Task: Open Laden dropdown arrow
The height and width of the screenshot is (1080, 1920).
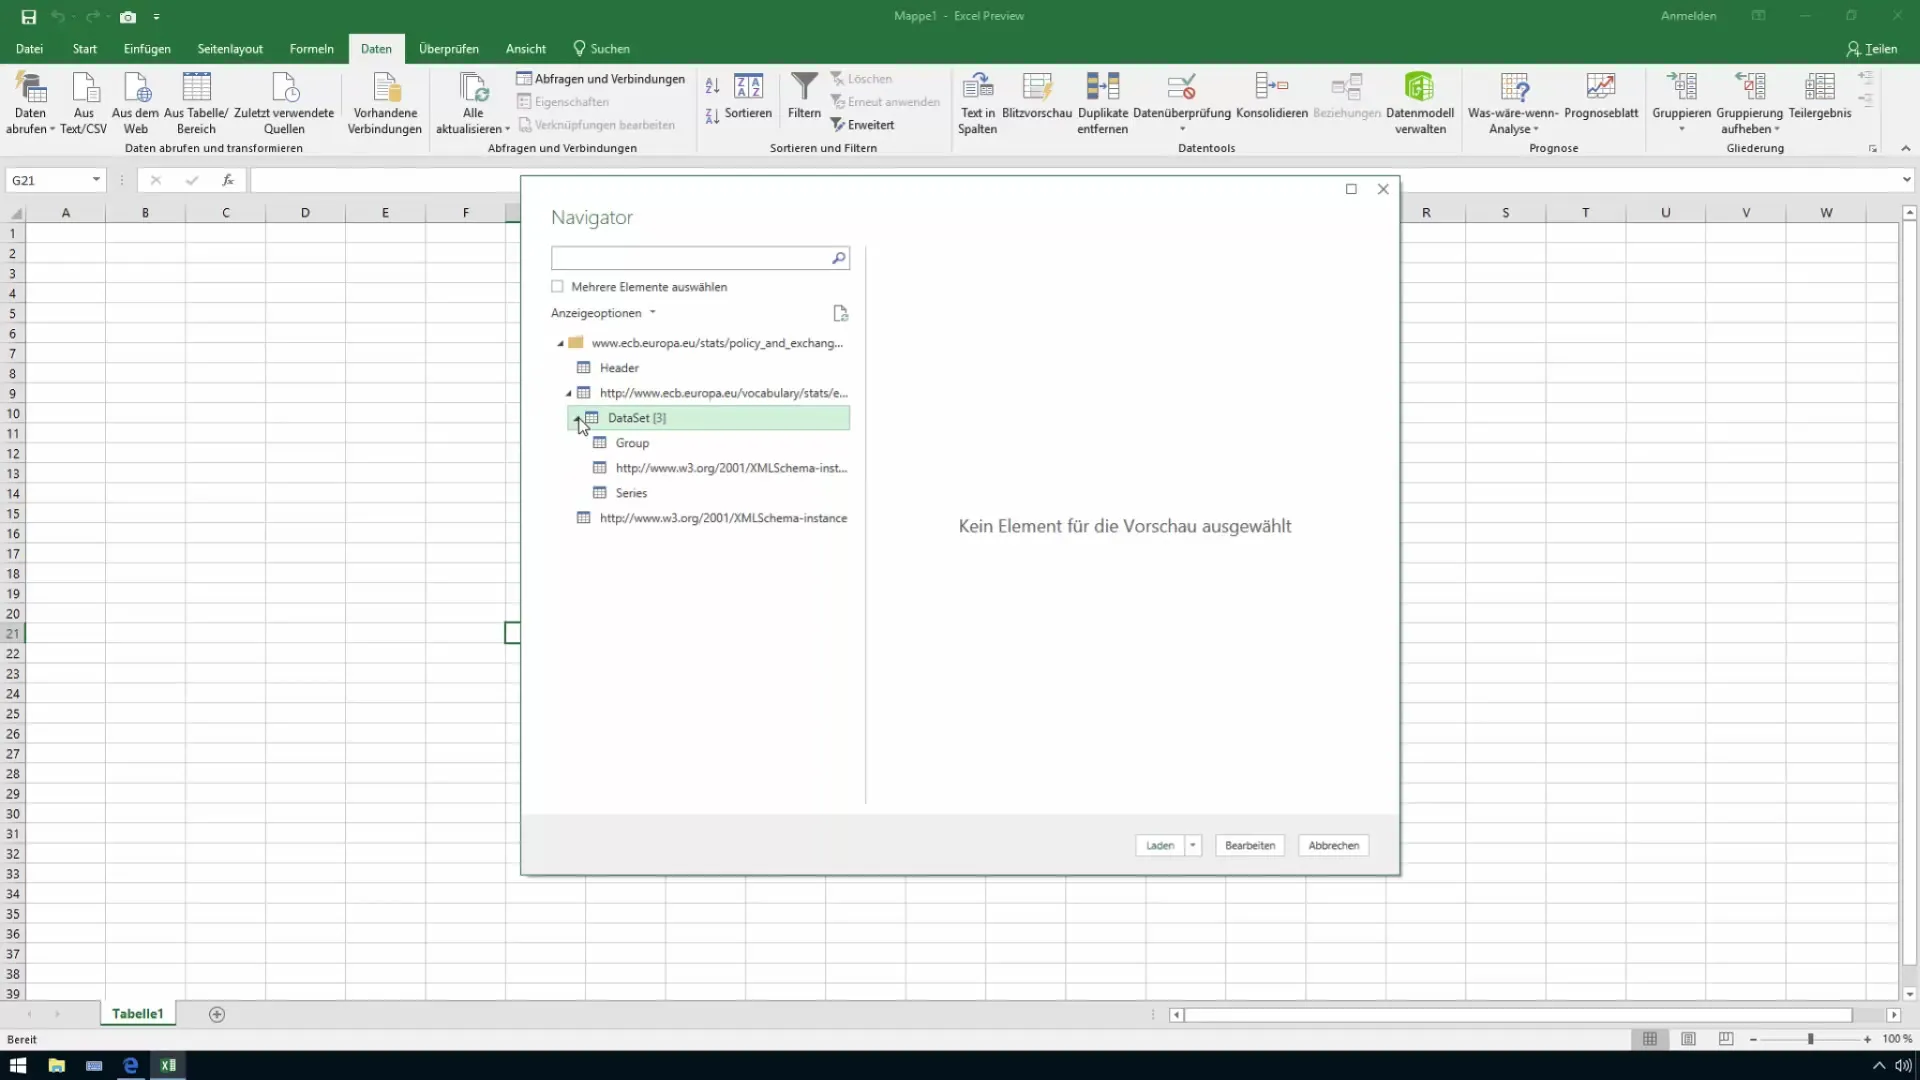Action: tap(1192, 845)
